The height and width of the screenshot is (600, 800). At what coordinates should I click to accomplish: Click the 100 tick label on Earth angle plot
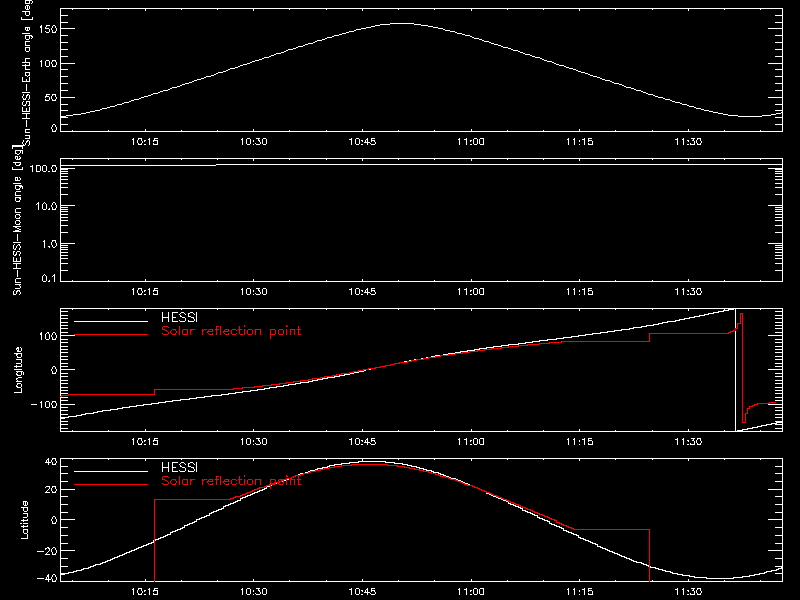(48, 64)
